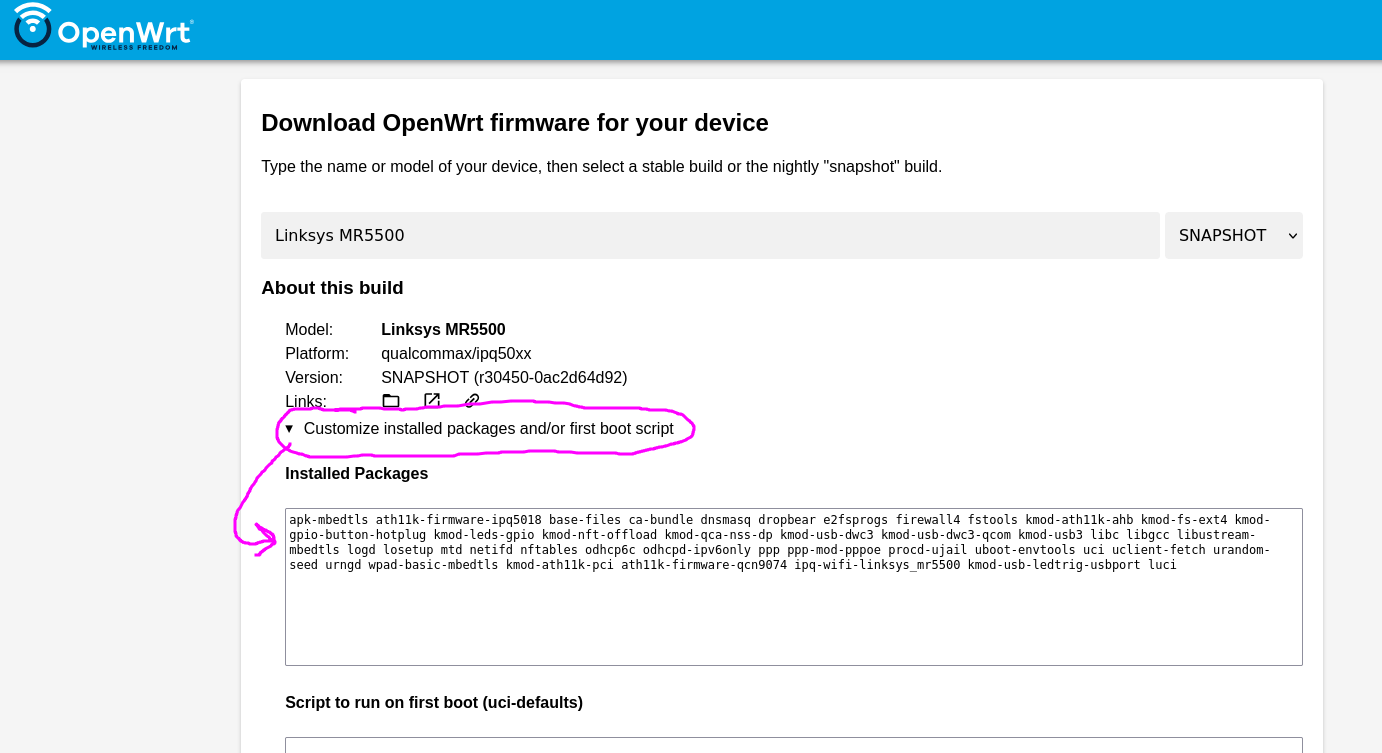Click the 'Version:' row label

click(314, 378)
